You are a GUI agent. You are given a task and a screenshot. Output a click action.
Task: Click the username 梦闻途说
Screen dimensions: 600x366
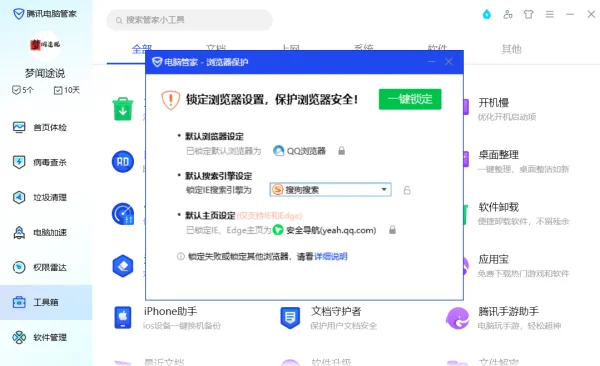pyautogui.click(x=45, y=73)
